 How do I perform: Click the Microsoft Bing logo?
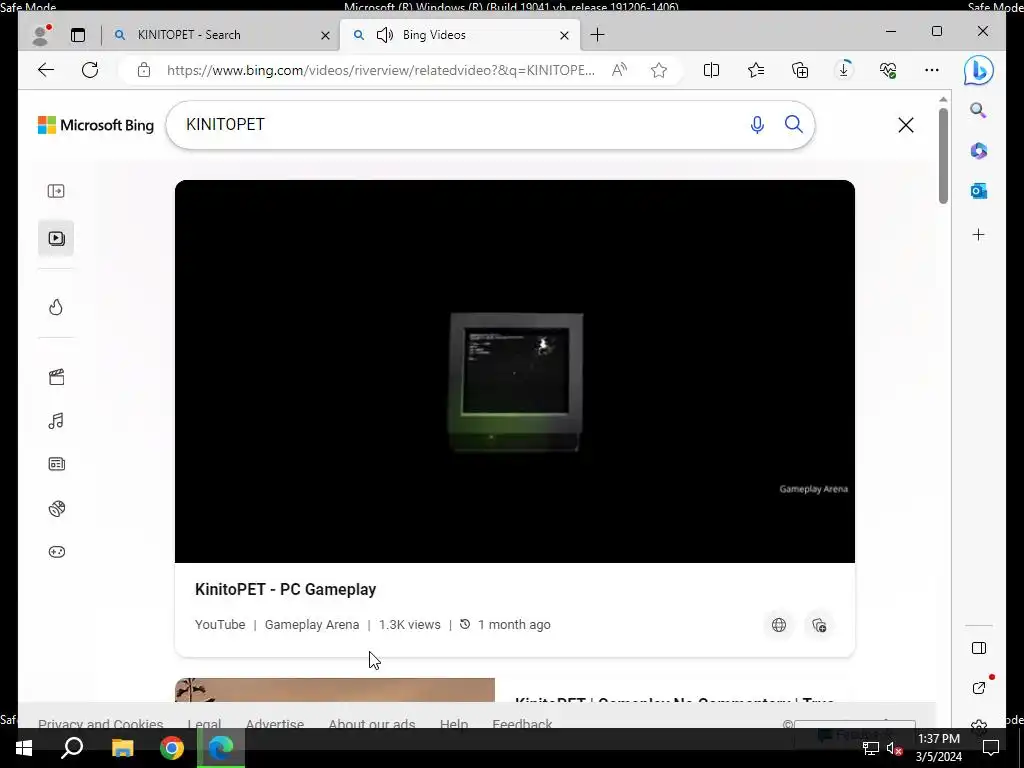click(96, 125)
